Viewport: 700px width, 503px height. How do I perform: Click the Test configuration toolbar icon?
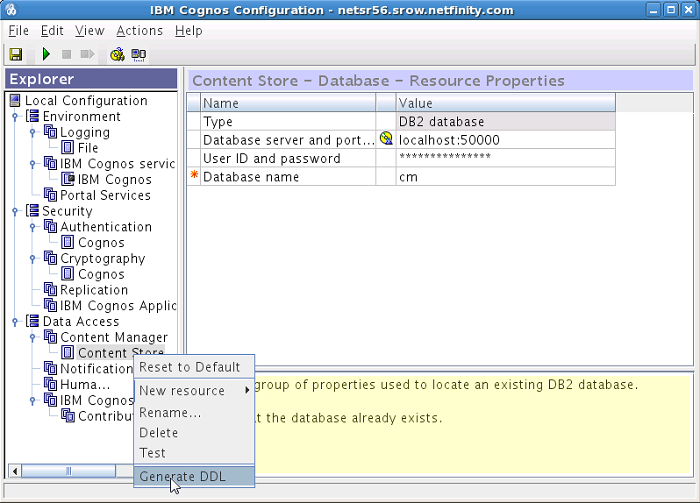point(117,54)
